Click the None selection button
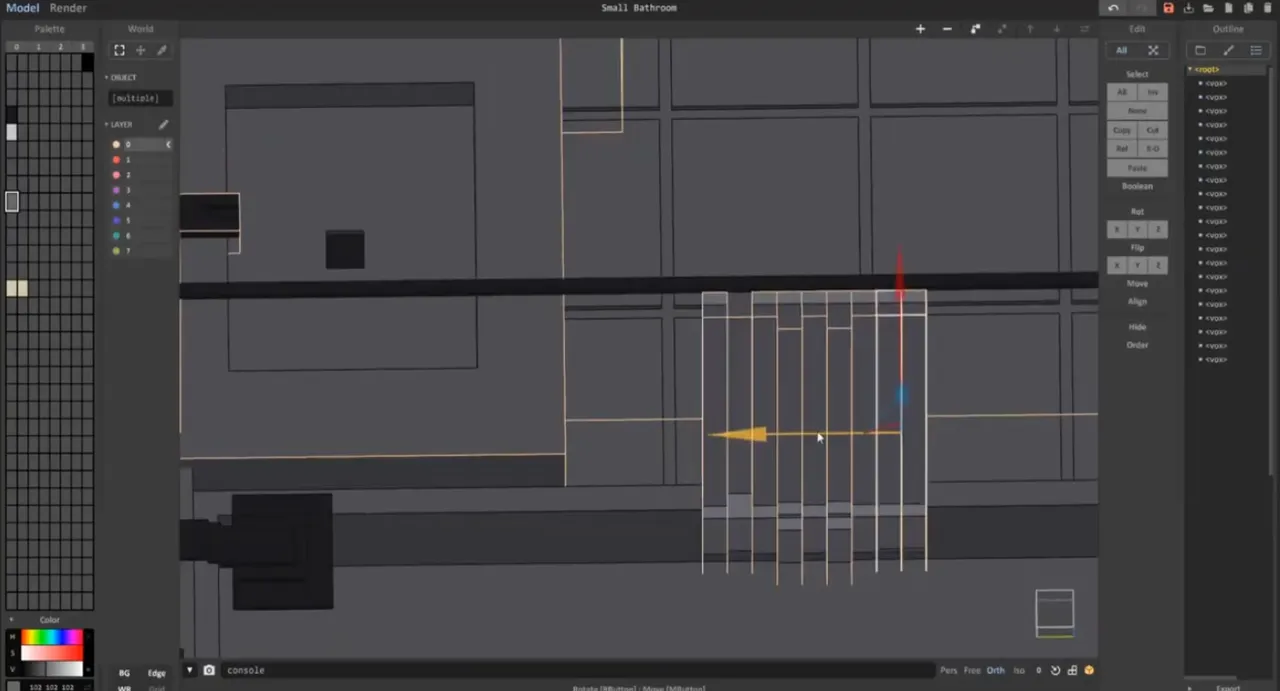This screenshot has width=1280, height=691. (x=1137, y=111)
